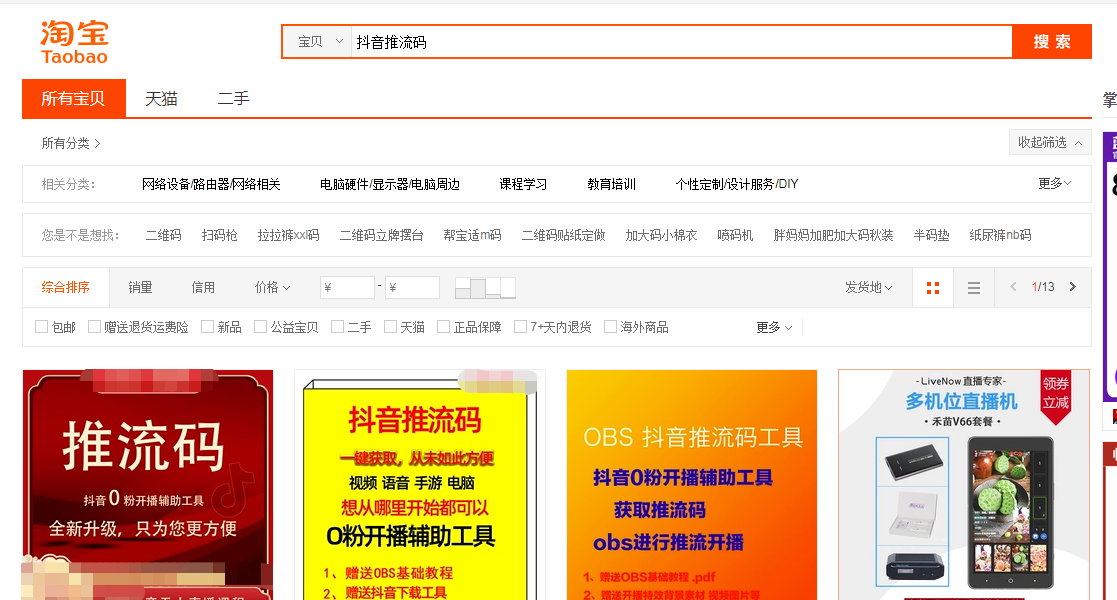Switch to grid view layout icon
The width and height of the screenshot is (1117, 600).
point(932,288)
